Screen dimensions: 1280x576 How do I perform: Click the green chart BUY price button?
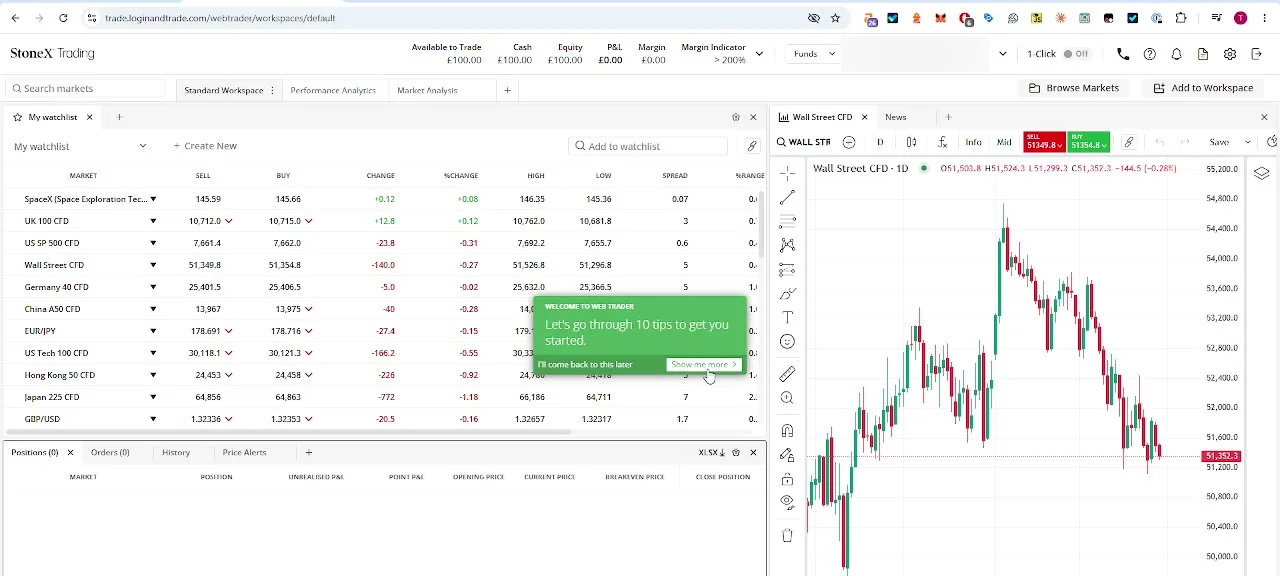(1089, 142)
